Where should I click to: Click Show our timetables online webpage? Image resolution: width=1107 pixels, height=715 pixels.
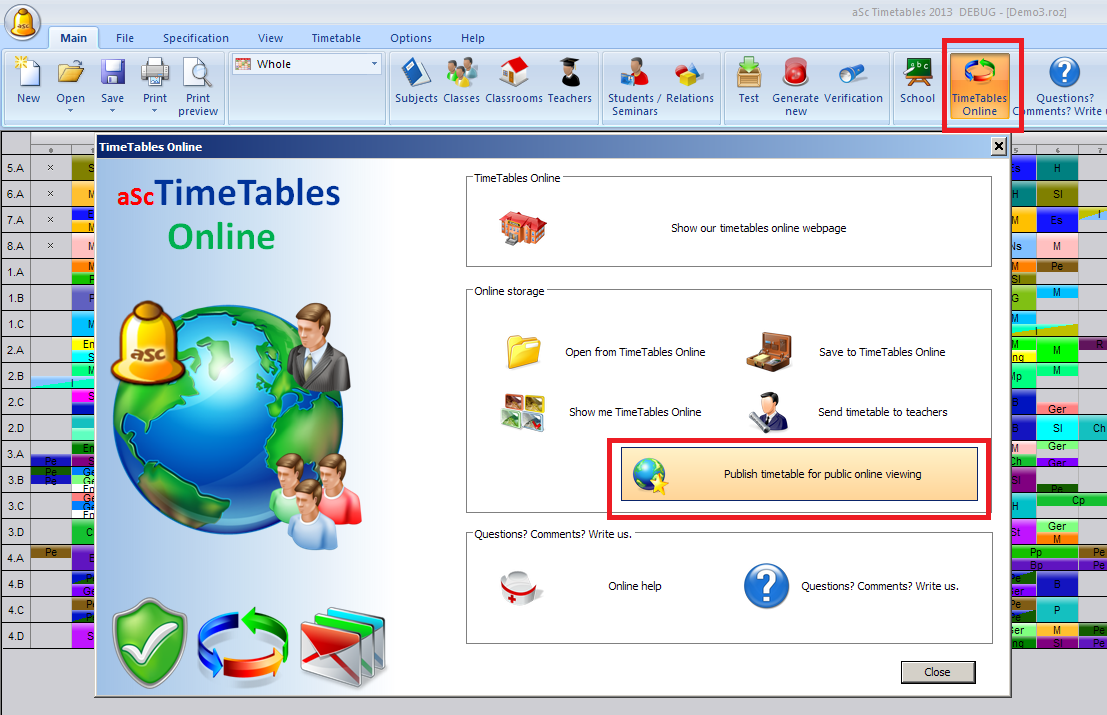(x=758, y=228)
